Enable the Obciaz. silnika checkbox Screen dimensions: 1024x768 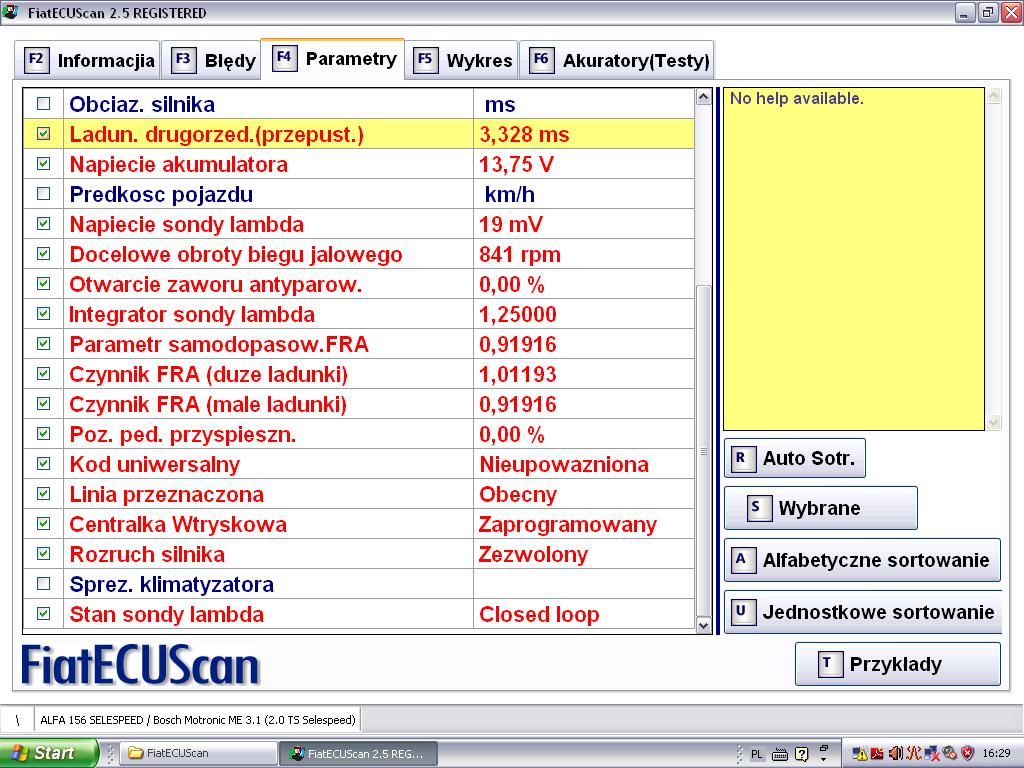(43, 104)
